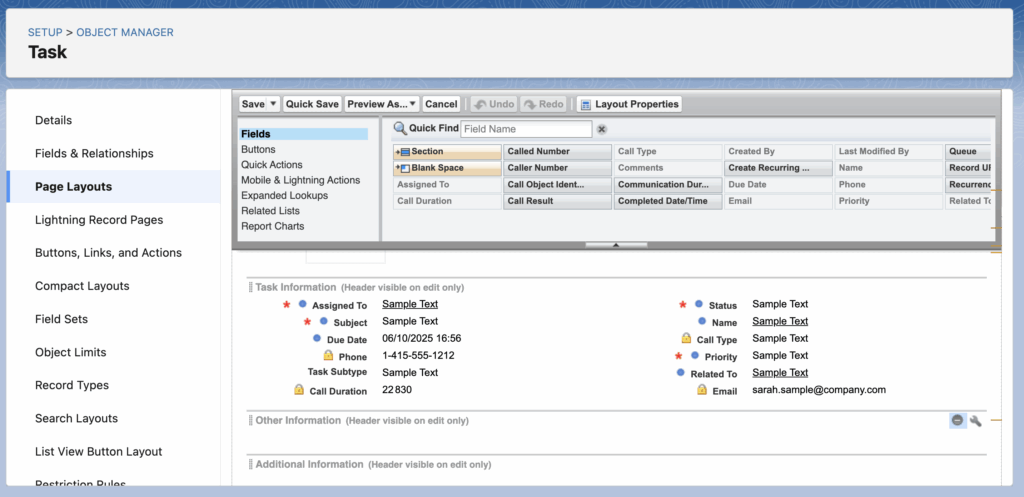Open Other Information section properties wrench
This screenshot has width=1024, height=497.
[x=976, y=420]
